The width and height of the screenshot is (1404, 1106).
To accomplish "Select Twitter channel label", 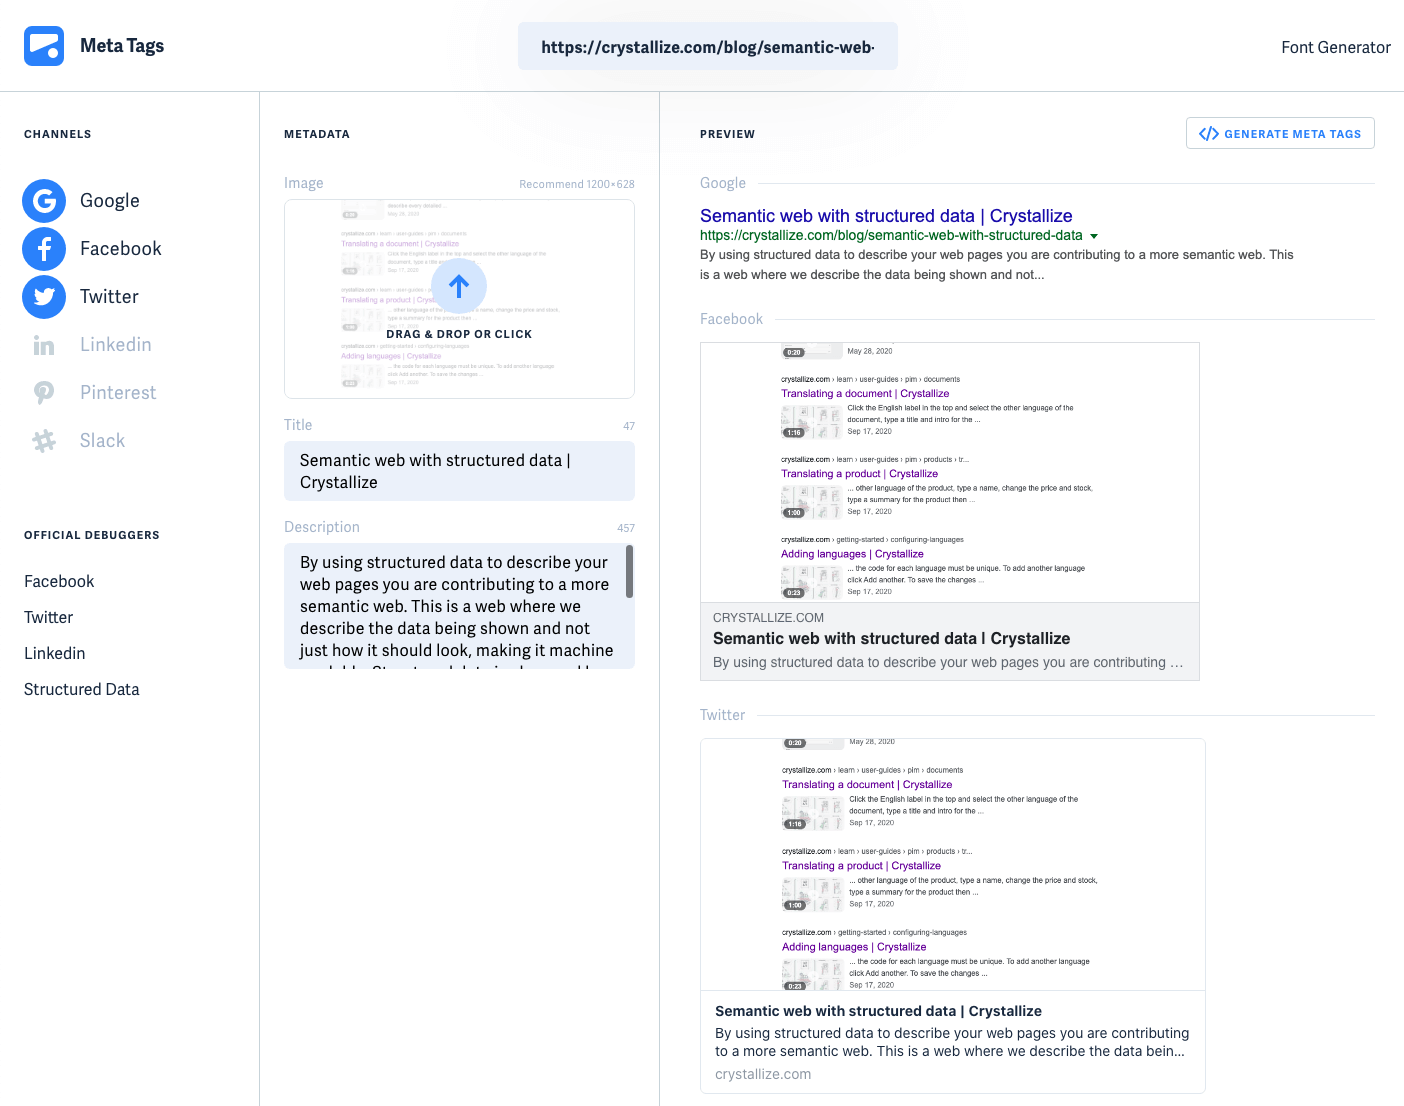I will (x=109, y=297).
